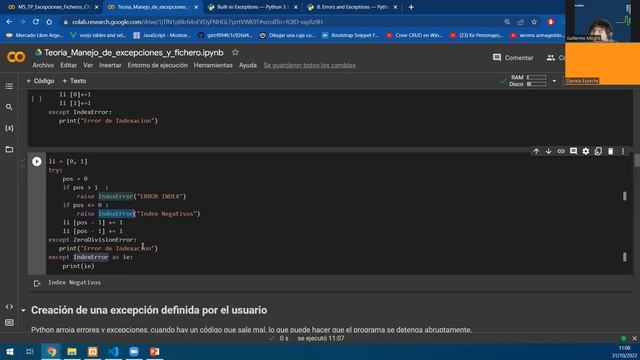The image size is (640, 360).
Task: Share page icon in address bar
Action: tap(520, 22)
